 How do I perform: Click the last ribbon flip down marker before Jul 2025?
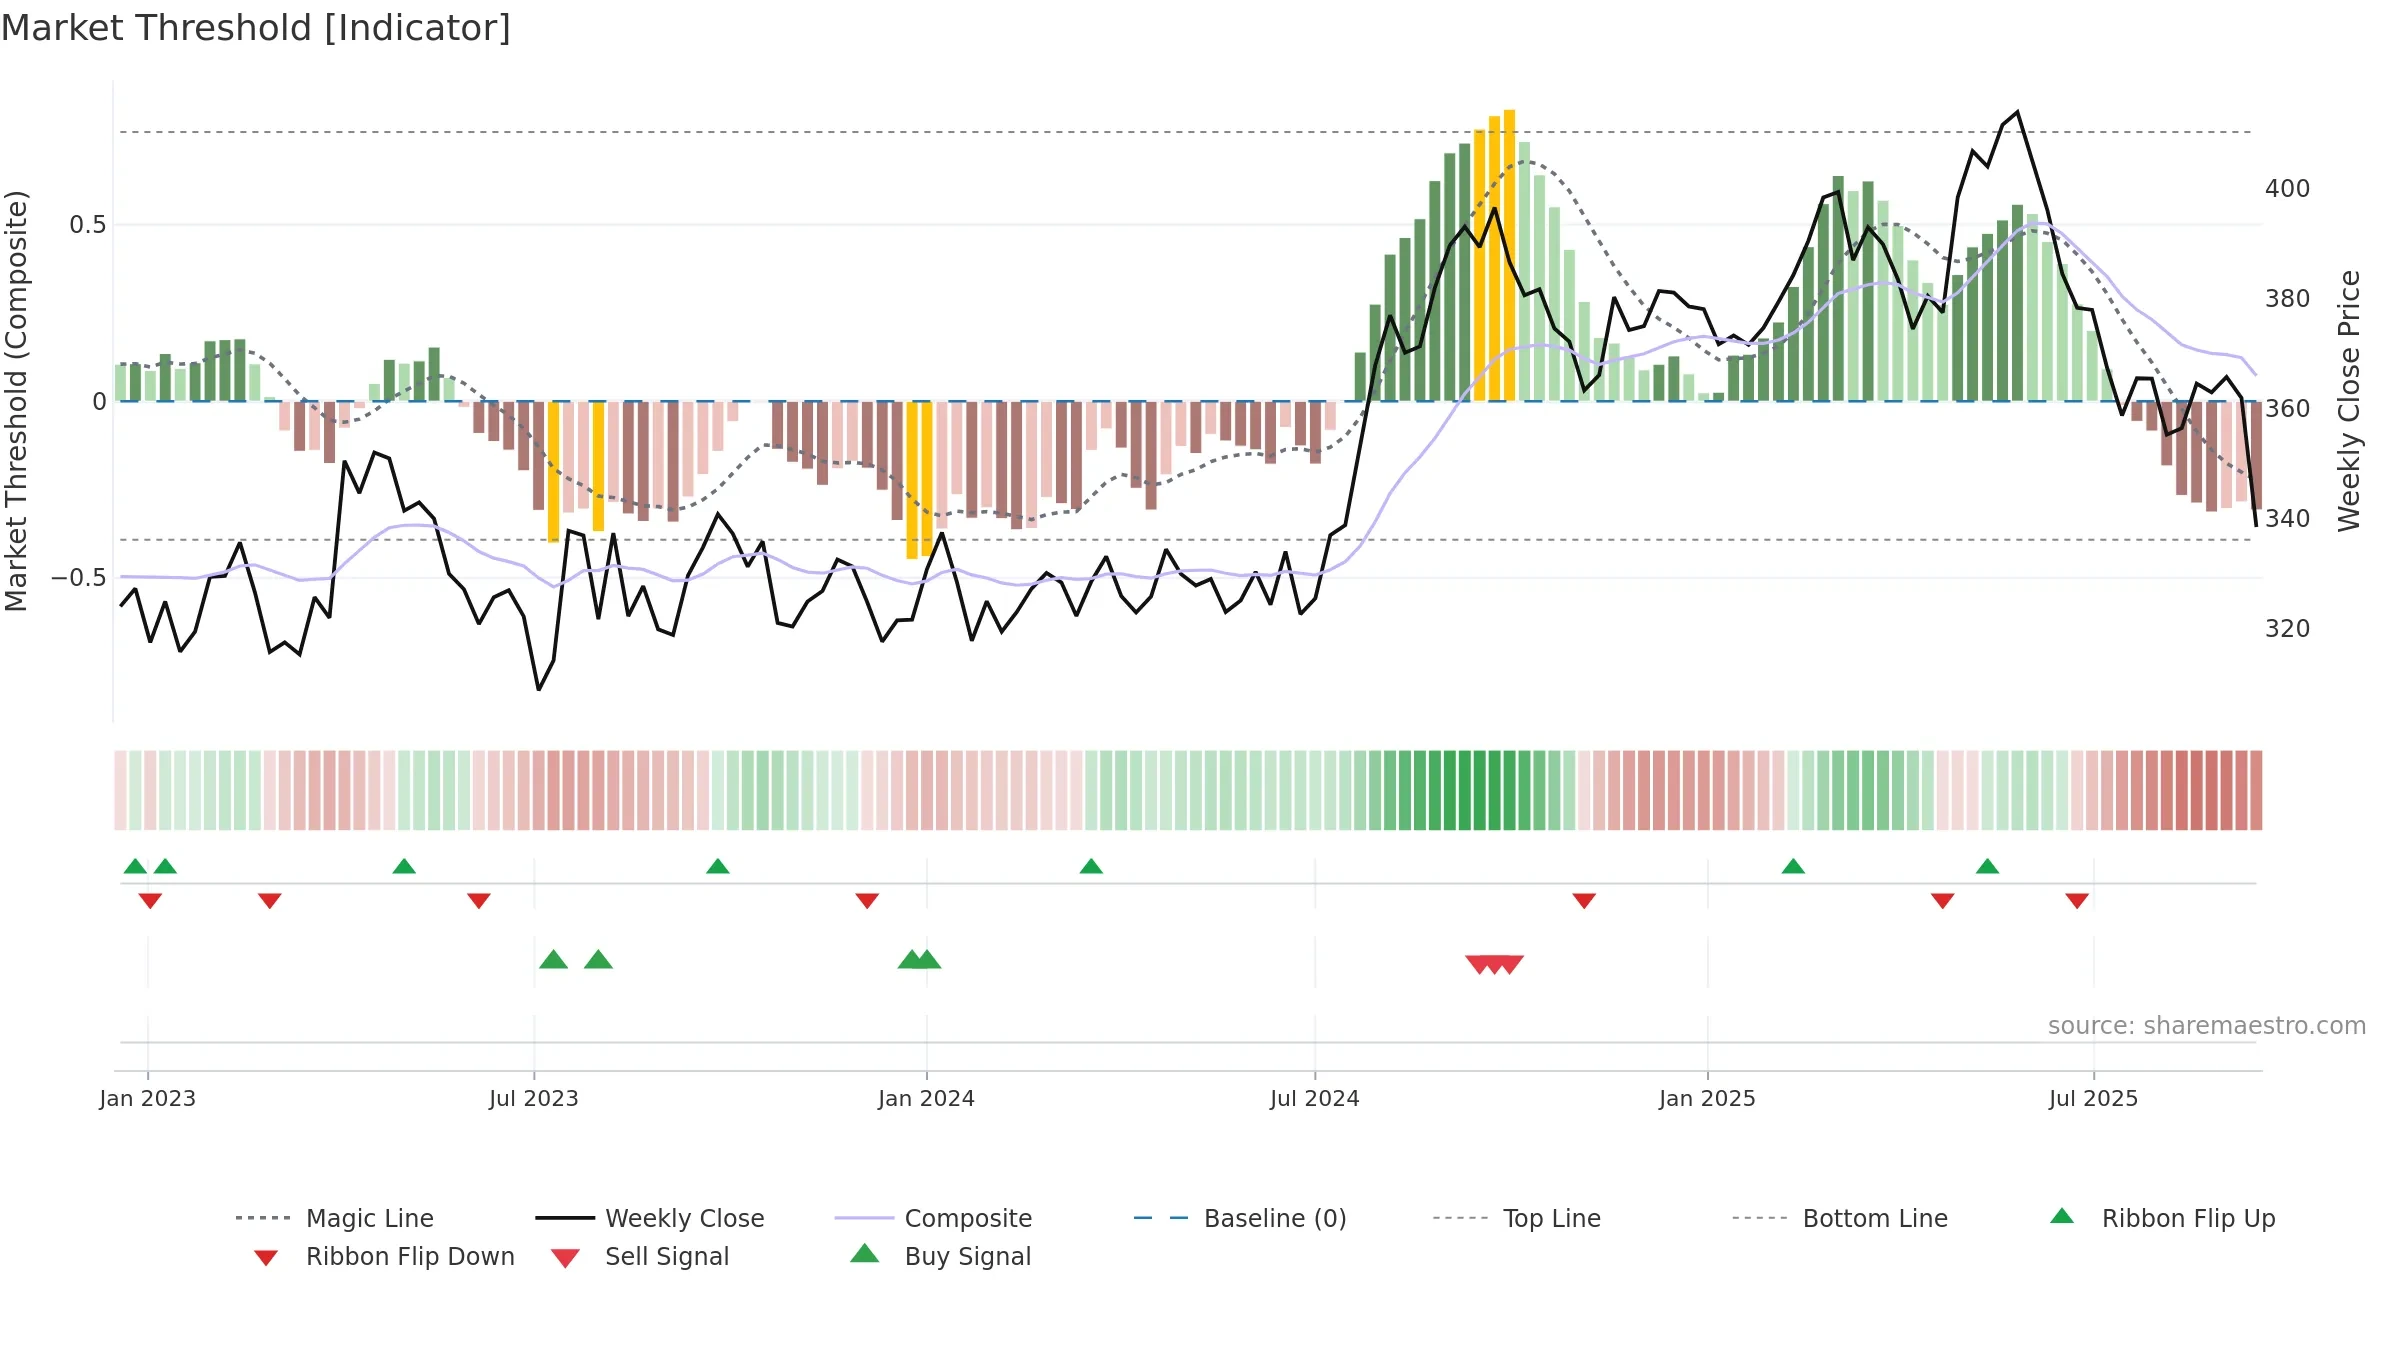[x=2077, y=901]
